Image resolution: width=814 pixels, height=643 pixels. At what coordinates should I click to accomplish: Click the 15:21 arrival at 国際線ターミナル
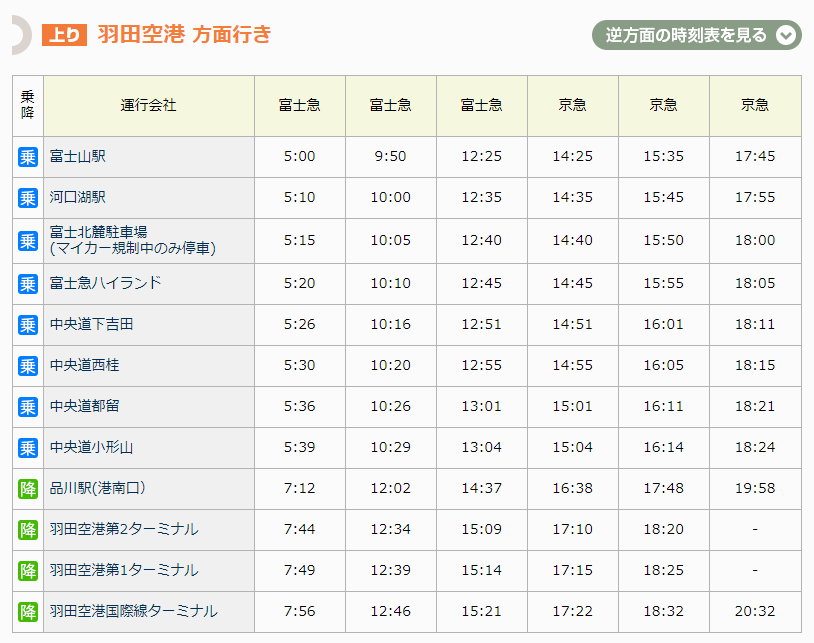coord(482,611)
